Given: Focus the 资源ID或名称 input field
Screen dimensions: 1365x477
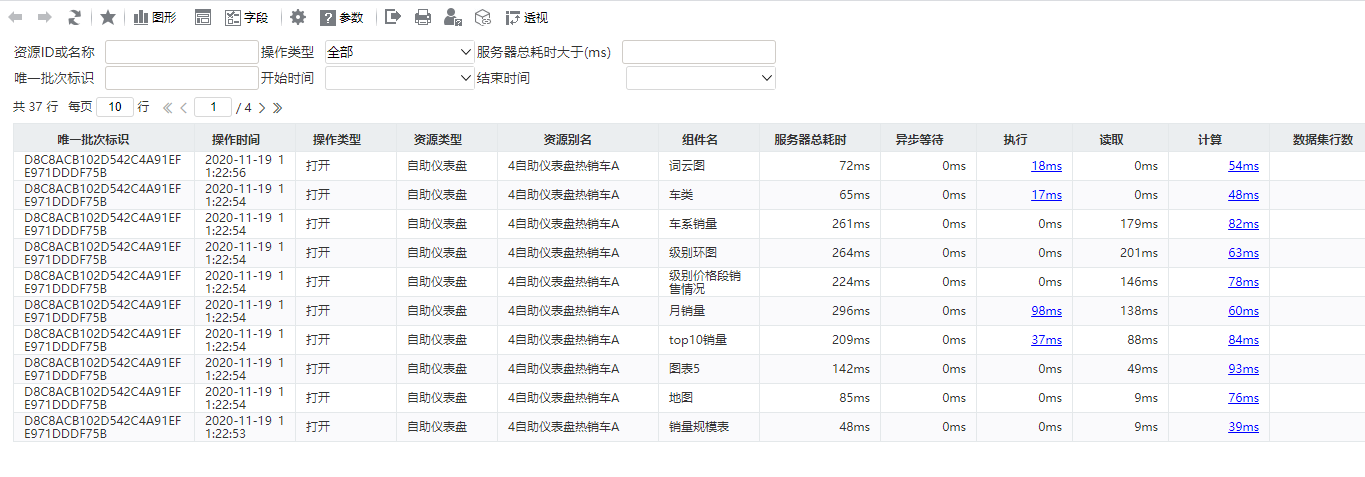Looking at the screenshot, I should click(182, 52).
